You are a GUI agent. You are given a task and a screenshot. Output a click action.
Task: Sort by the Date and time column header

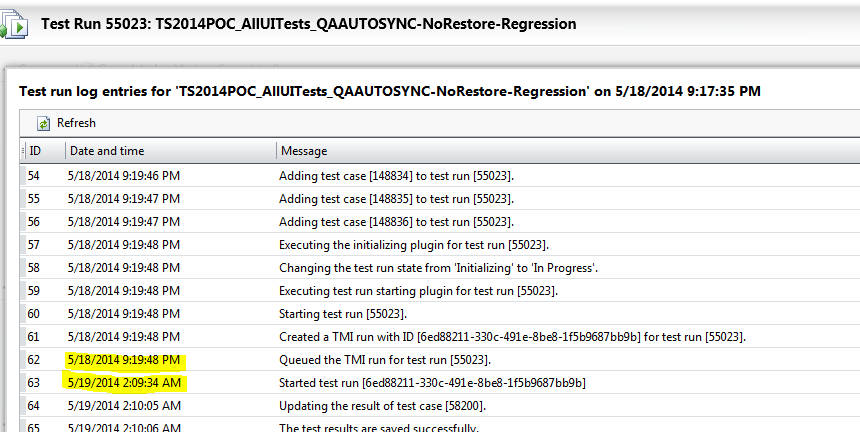click(x=107, y=151)
